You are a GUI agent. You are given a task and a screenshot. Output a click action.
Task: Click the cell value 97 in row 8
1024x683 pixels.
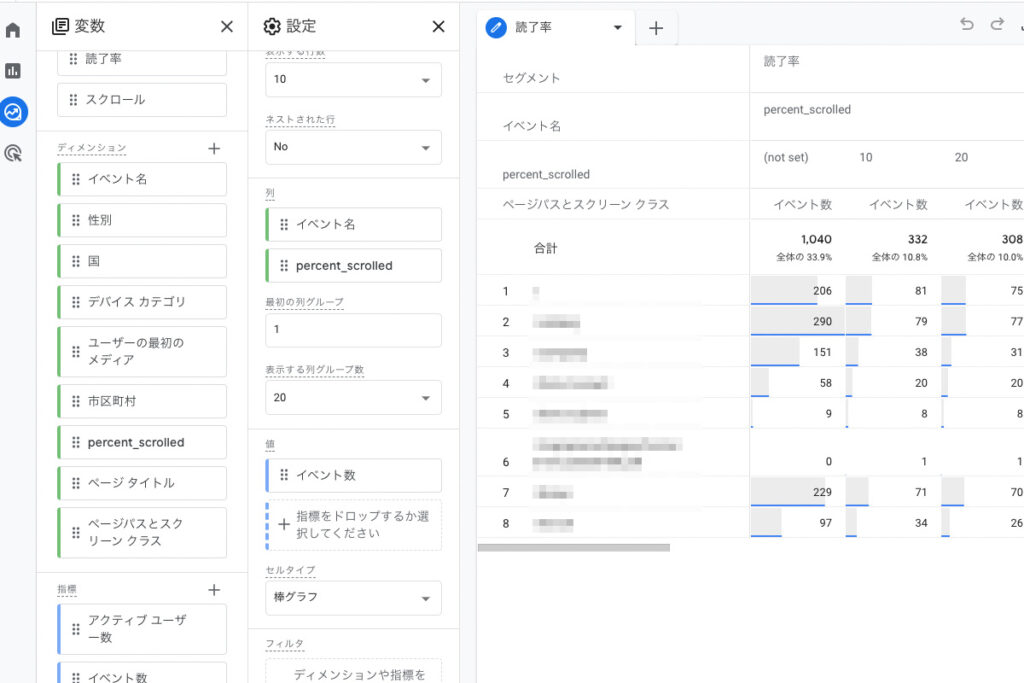pos(825,523)
